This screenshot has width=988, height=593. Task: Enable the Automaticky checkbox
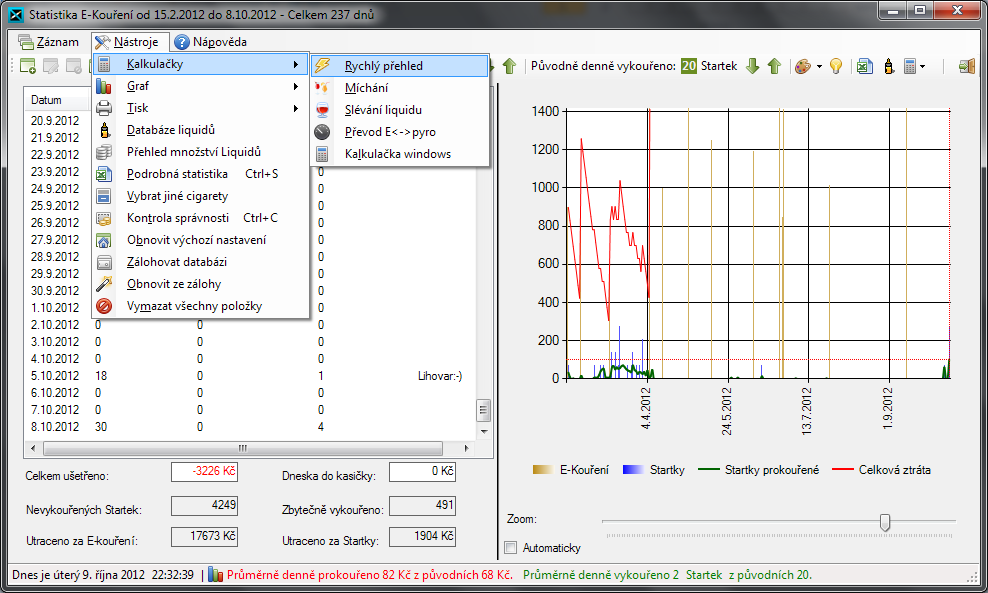coord(511,548)
